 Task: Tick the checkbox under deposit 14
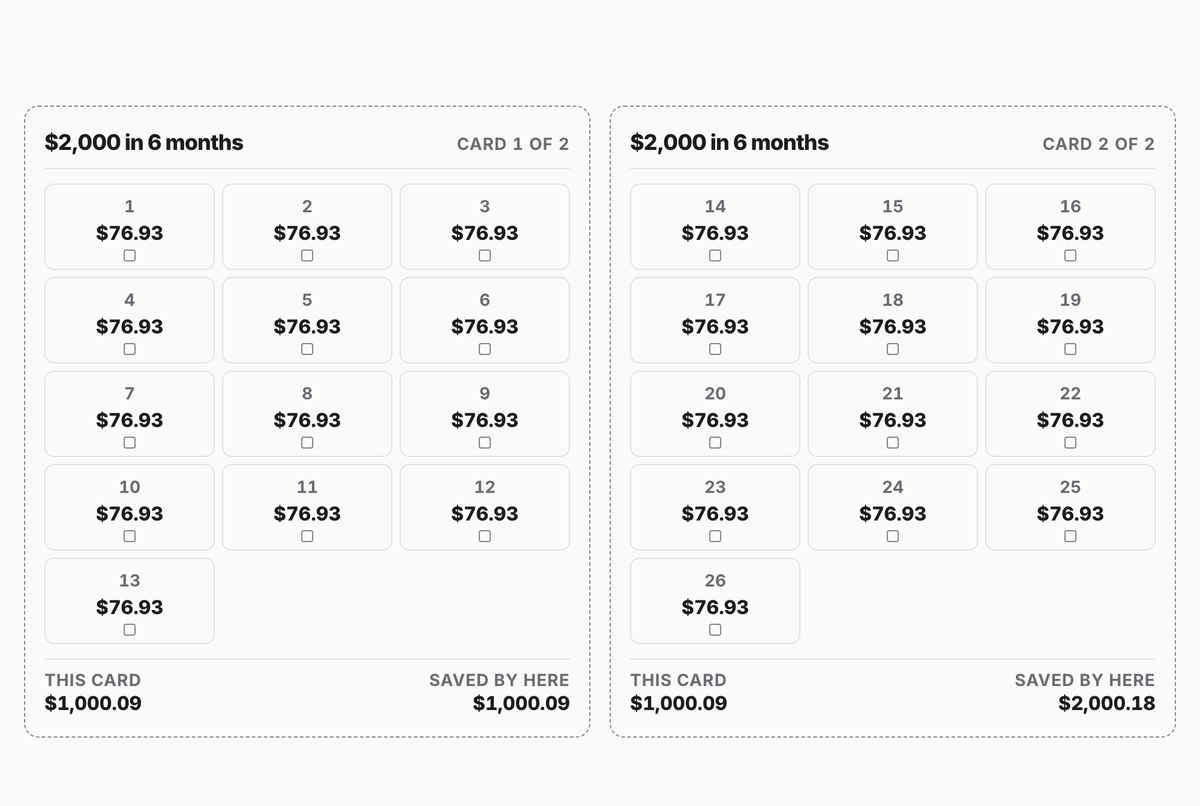click(715, 255)
